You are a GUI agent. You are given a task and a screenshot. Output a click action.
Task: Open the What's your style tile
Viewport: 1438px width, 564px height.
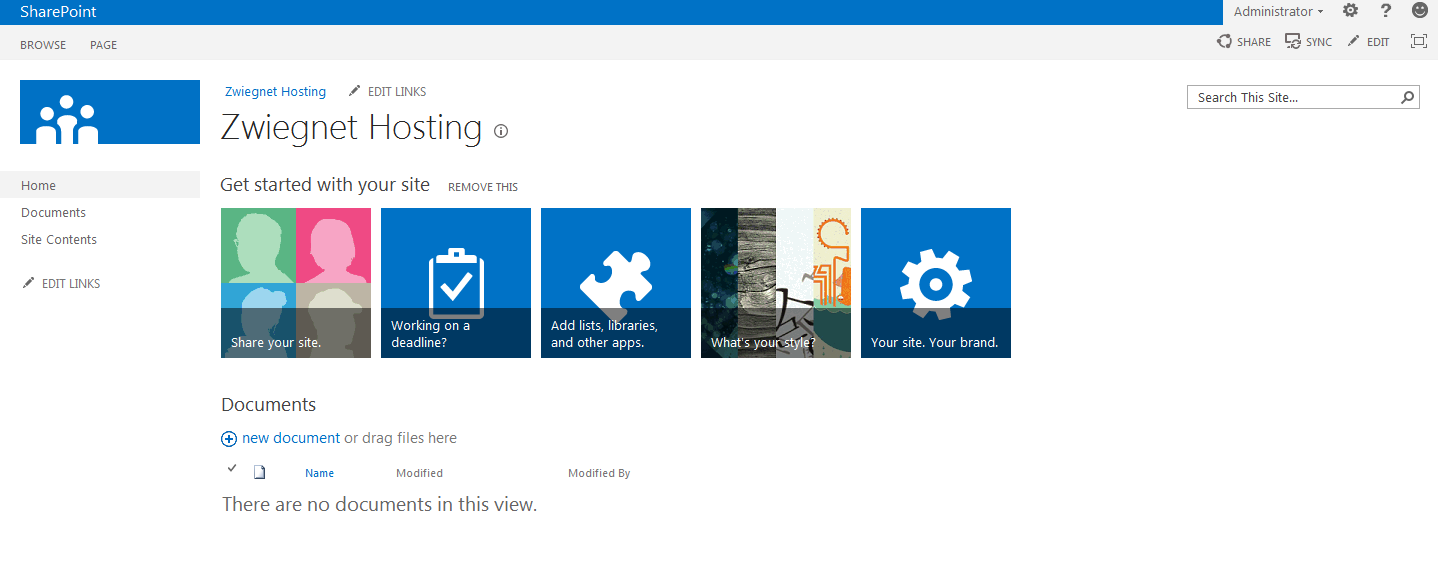click(x=776, y=283)
